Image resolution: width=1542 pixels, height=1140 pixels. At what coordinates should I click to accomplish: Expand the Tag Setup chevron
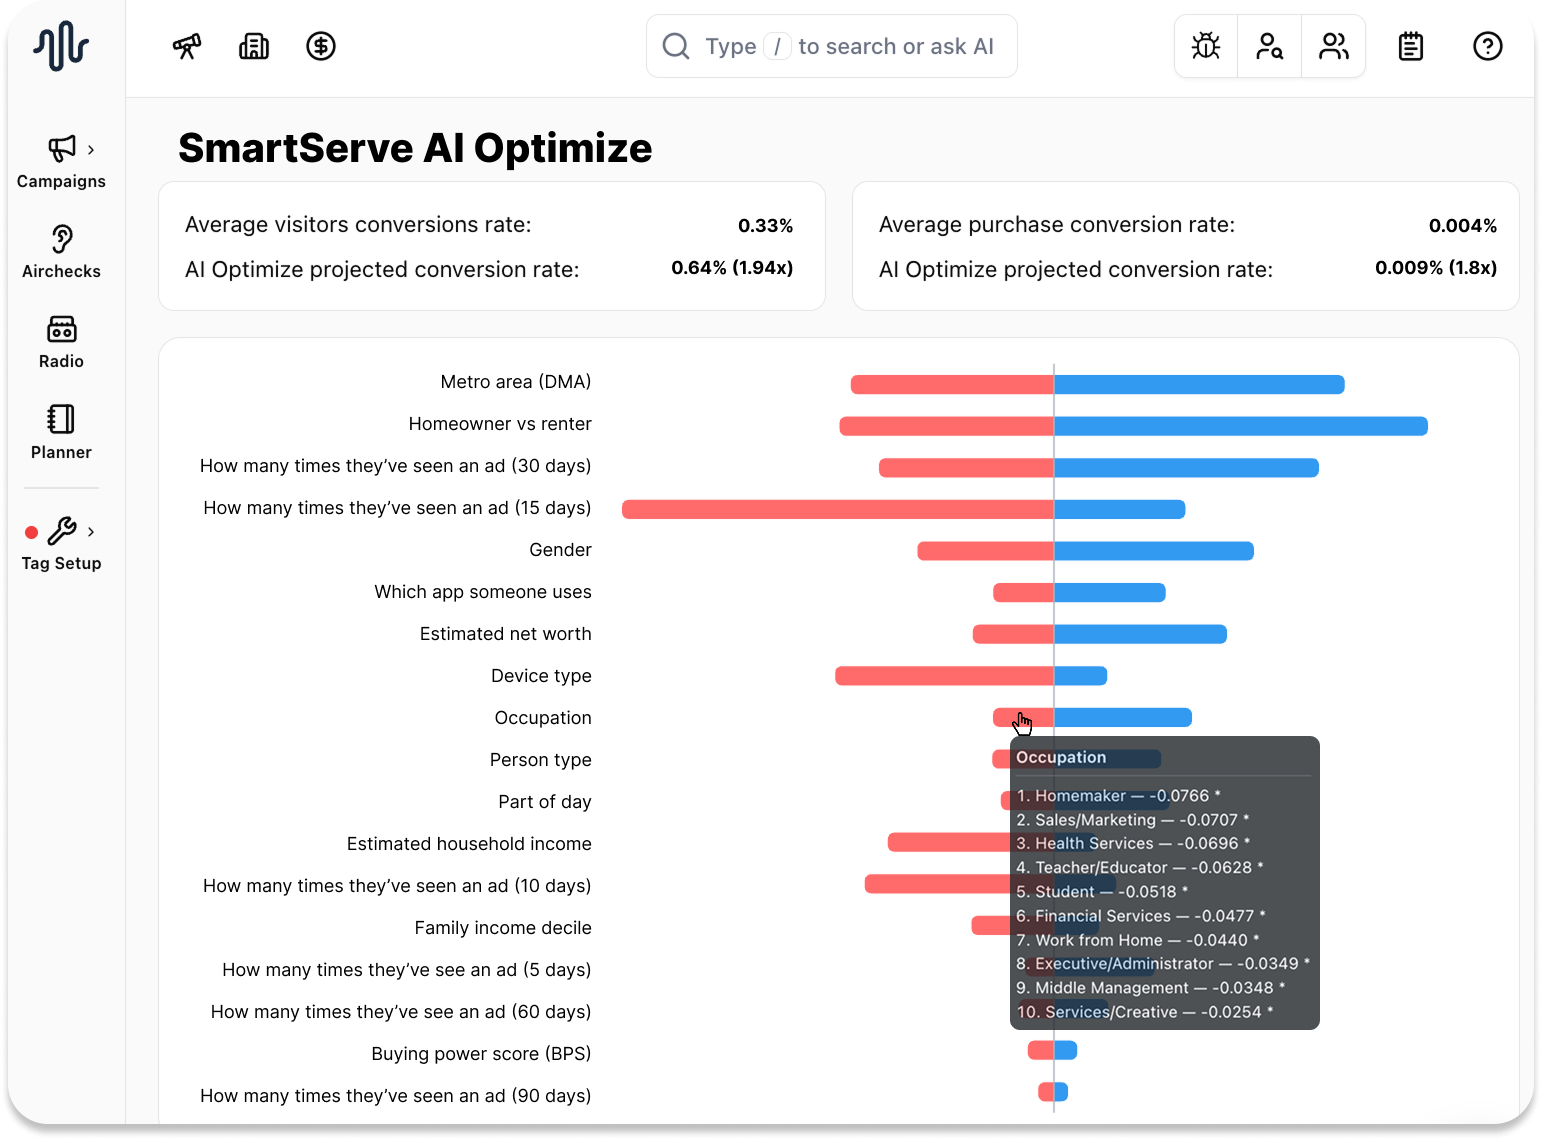(91, 532)
